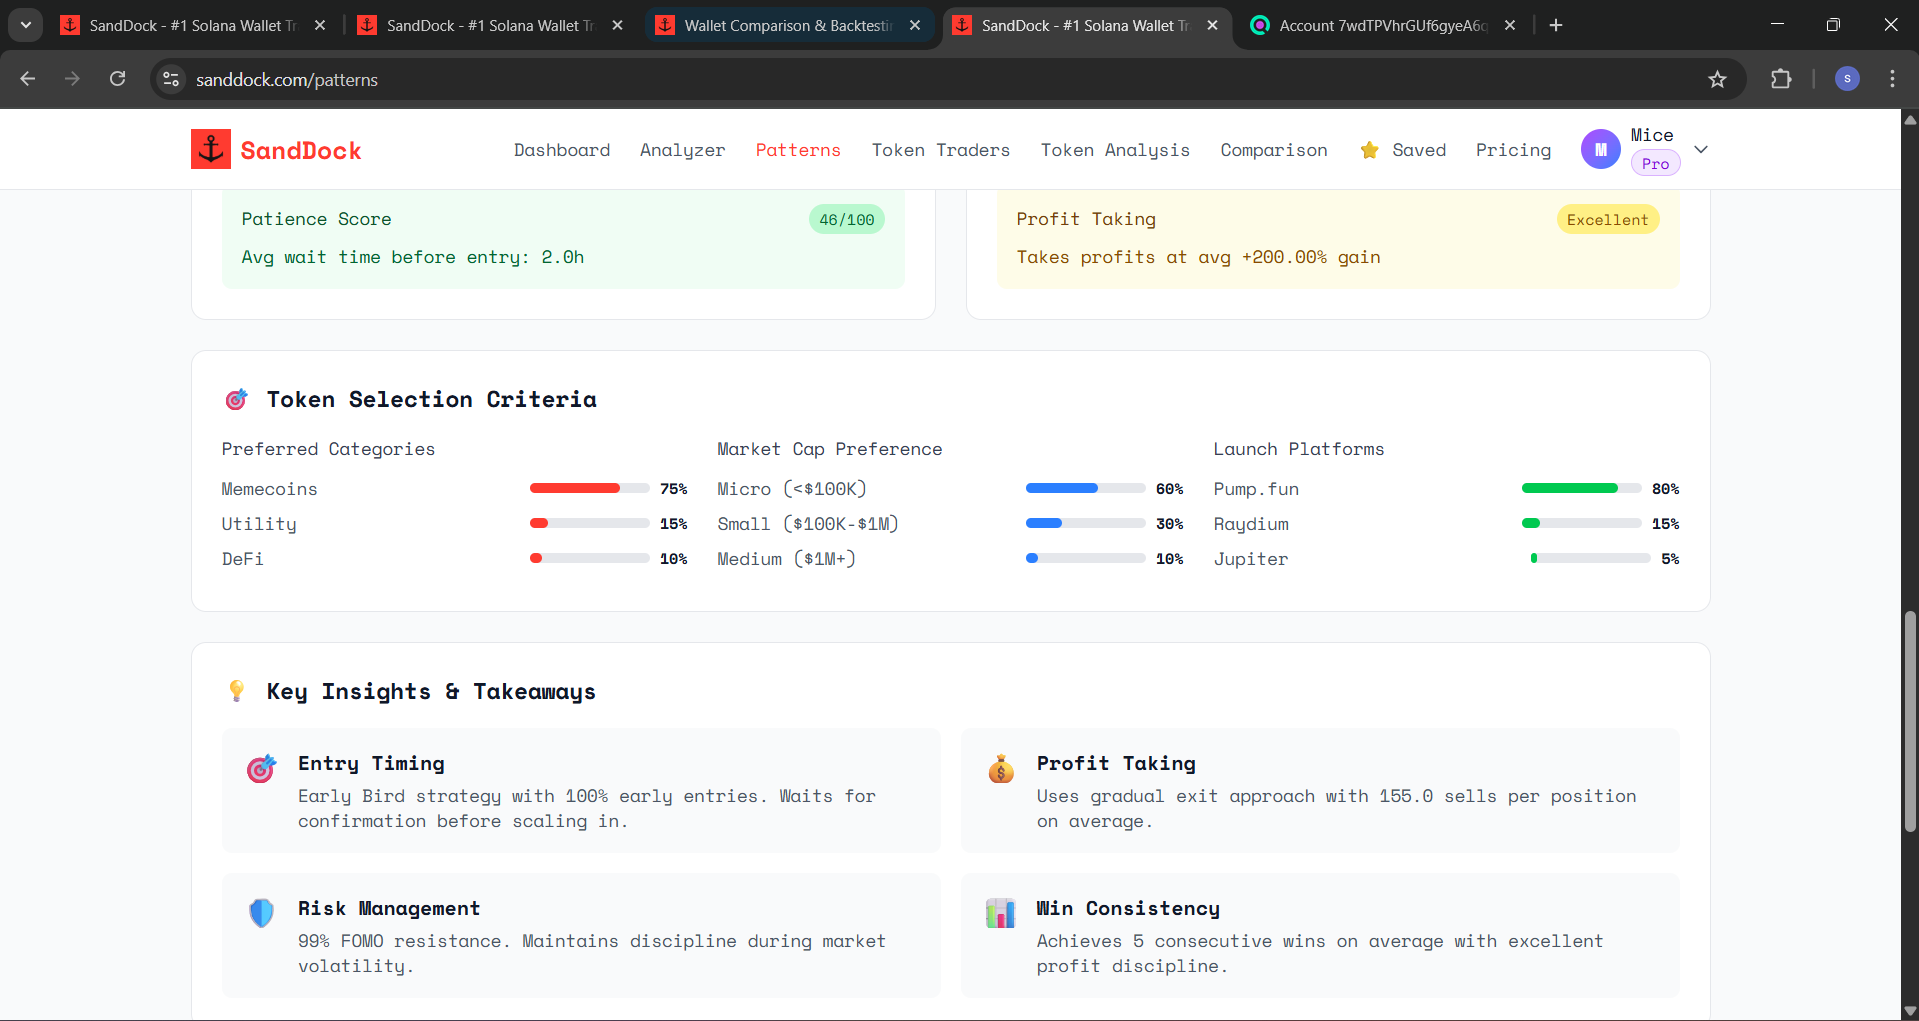This screenshot has height=1021, width=1919.
Task: Select the Patterns nav item
Action: (x=798, y=150)
